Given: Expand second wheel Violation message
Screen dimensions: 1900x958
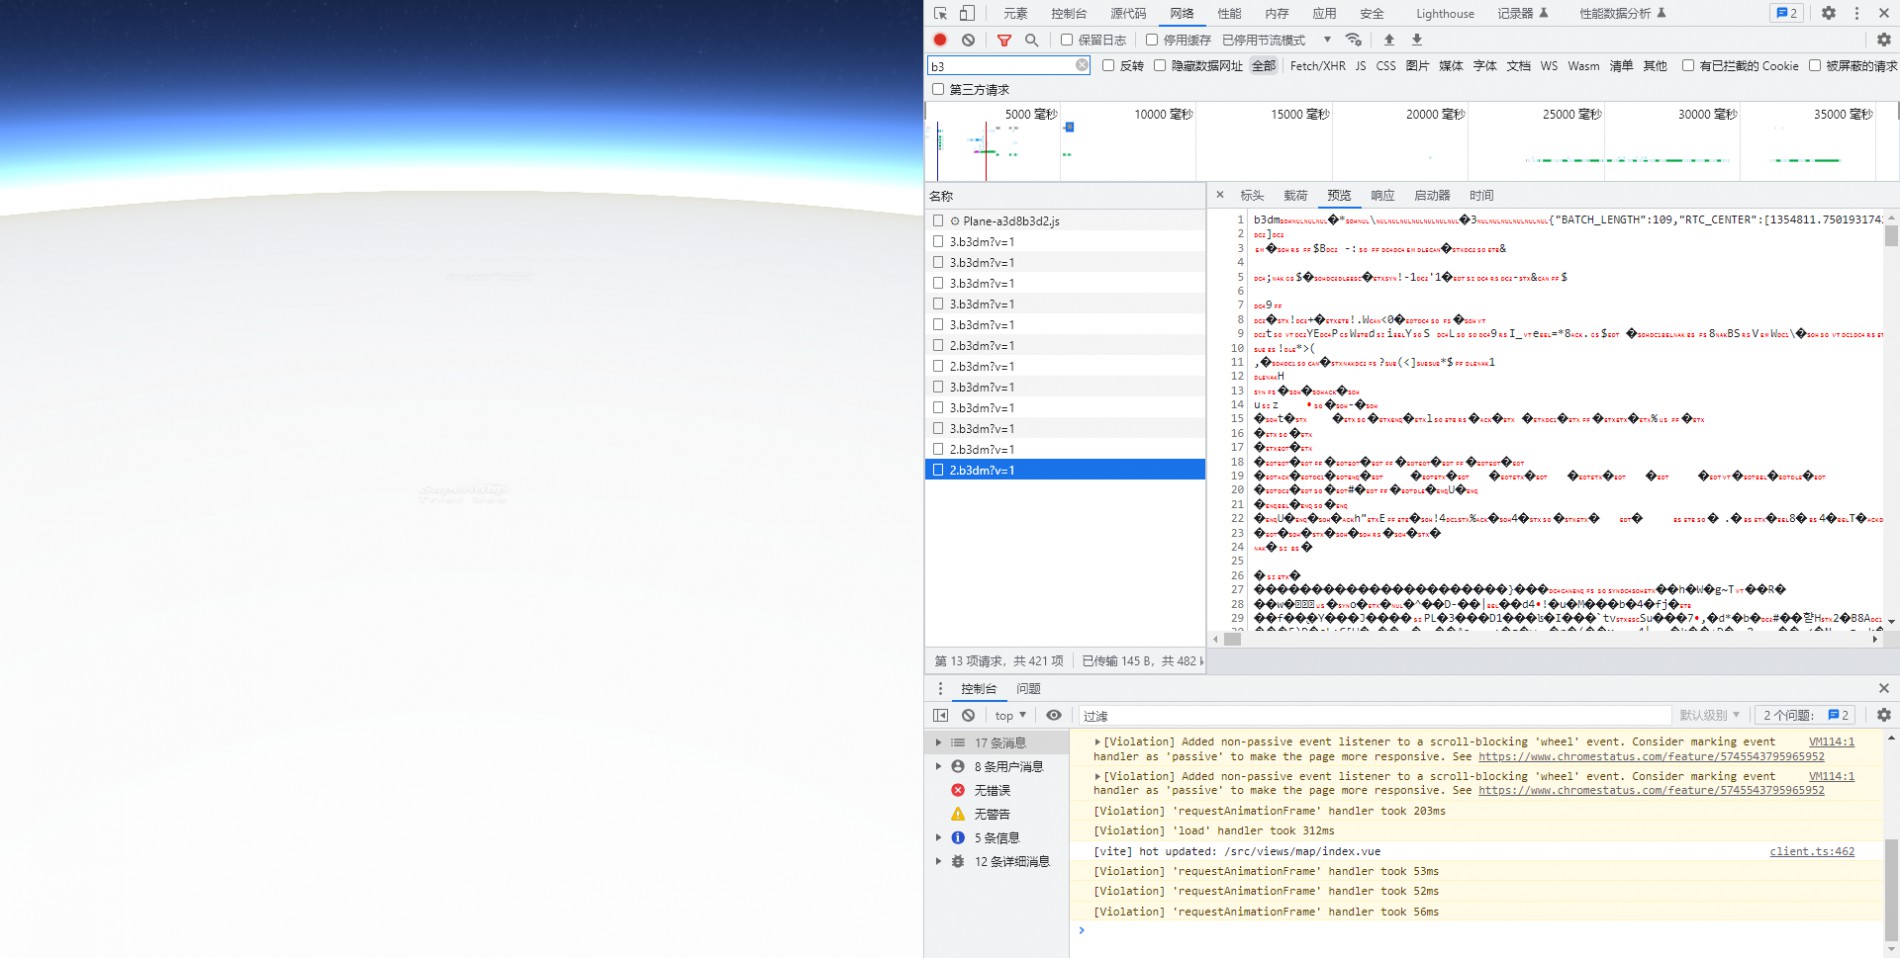Looking at the screenshot, I should point(1097,776).
